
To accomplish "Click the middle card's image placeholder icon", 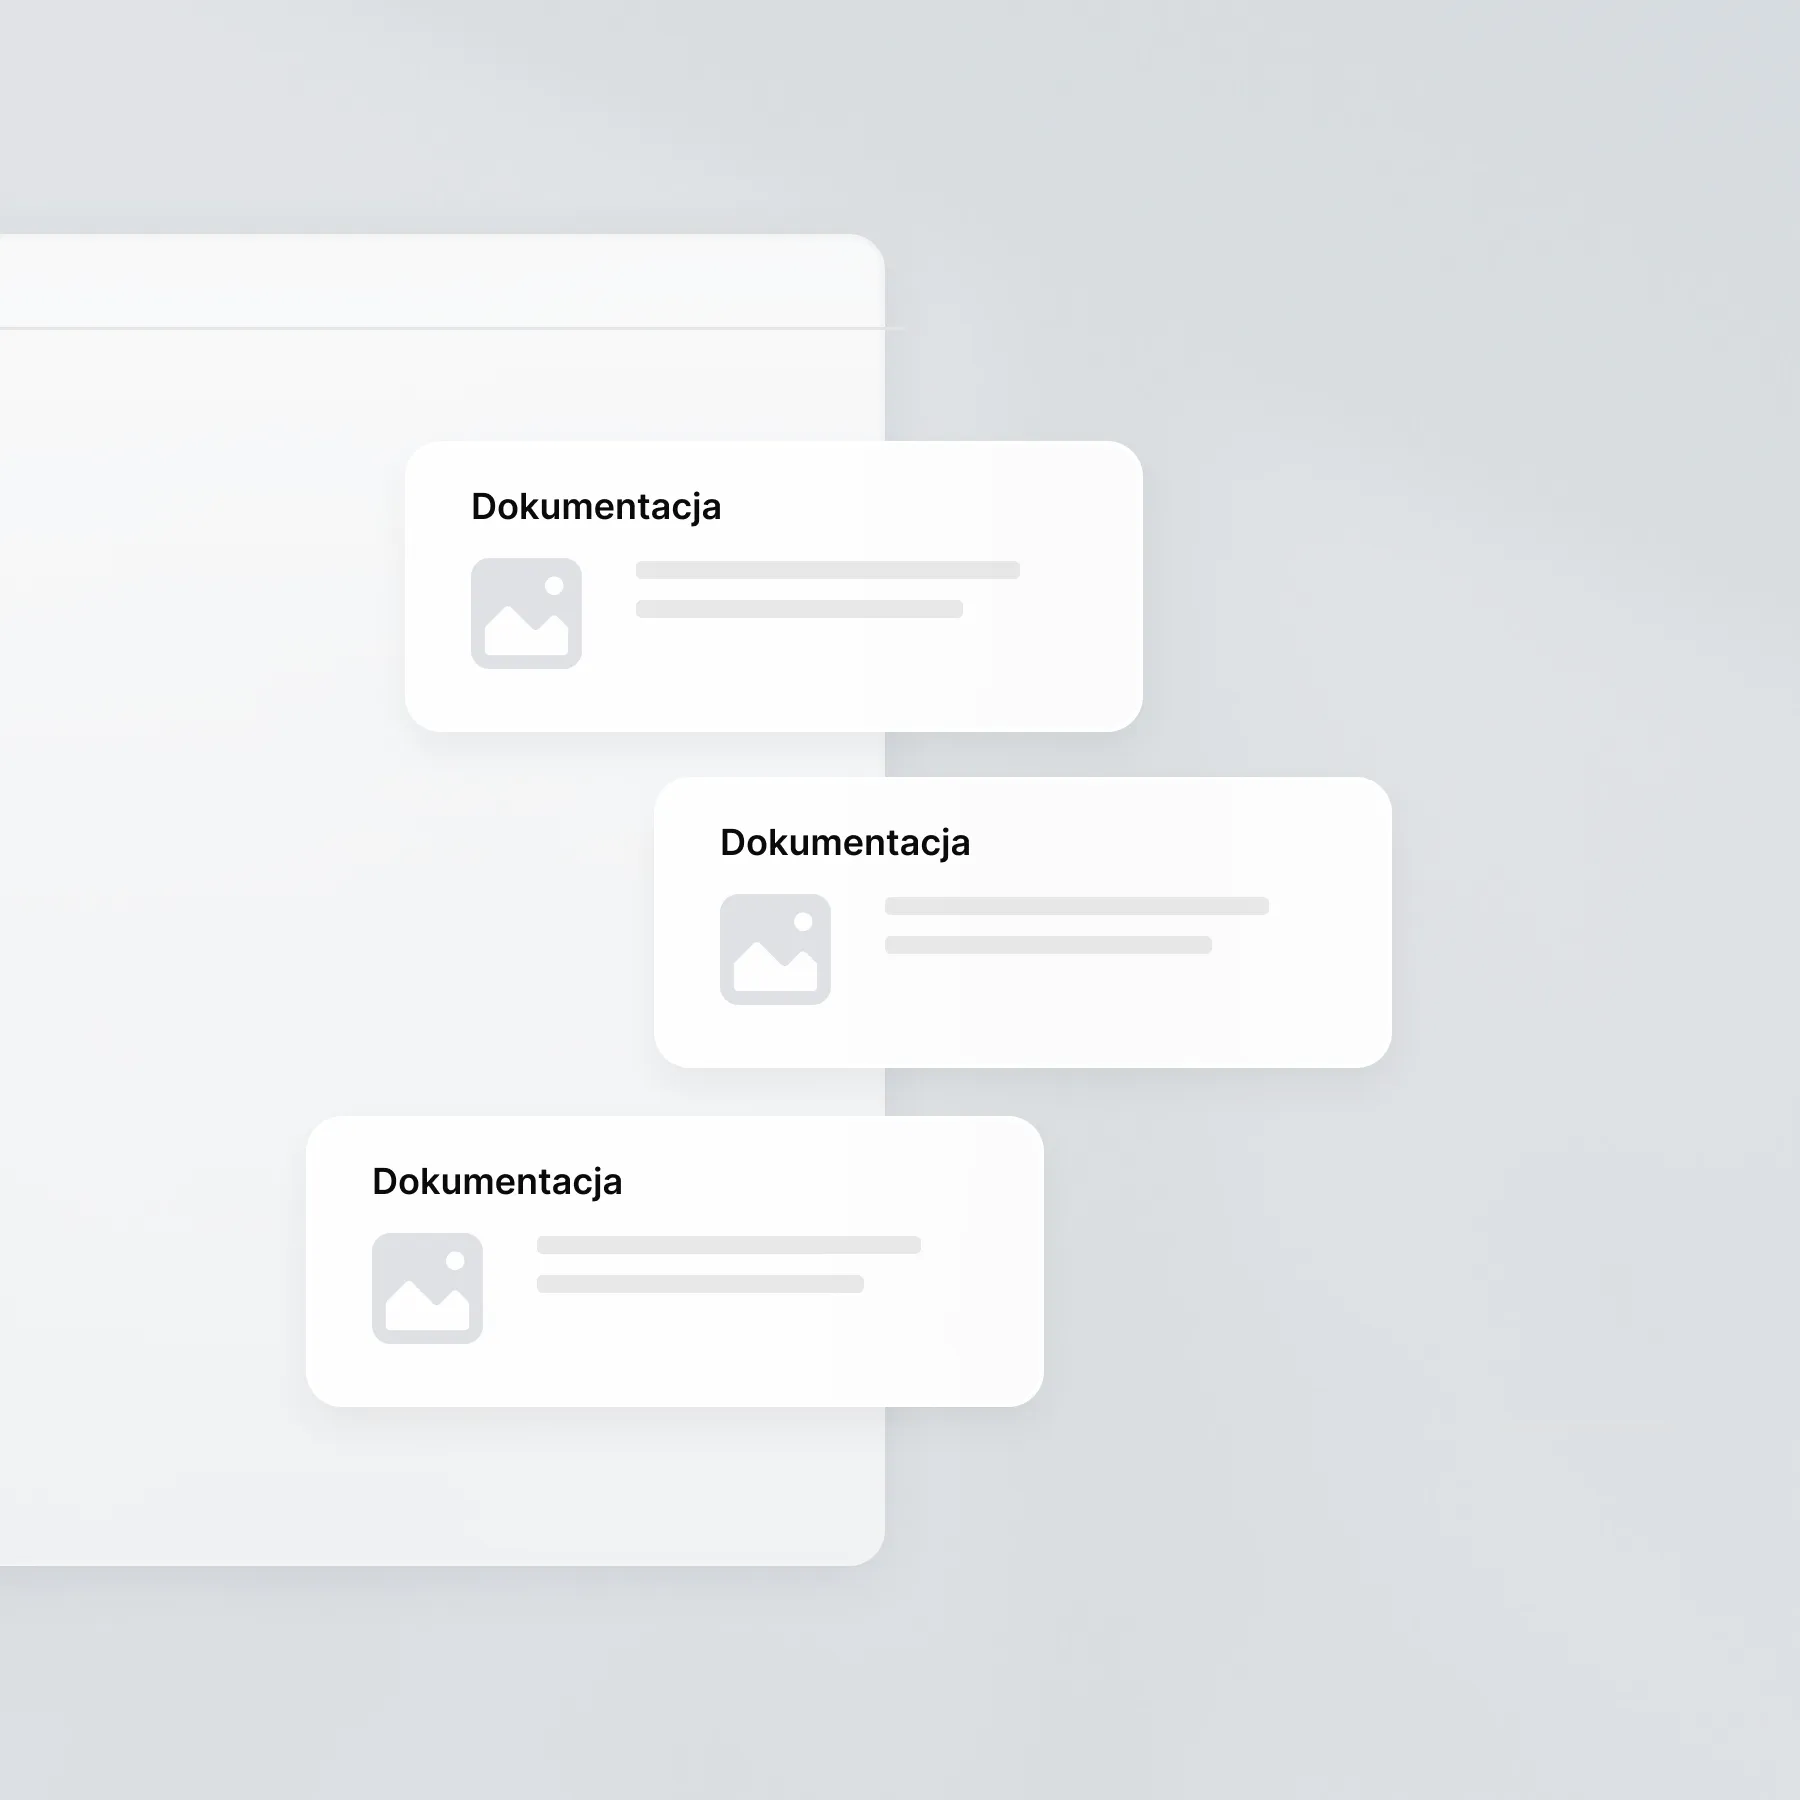I will (775, 949).
